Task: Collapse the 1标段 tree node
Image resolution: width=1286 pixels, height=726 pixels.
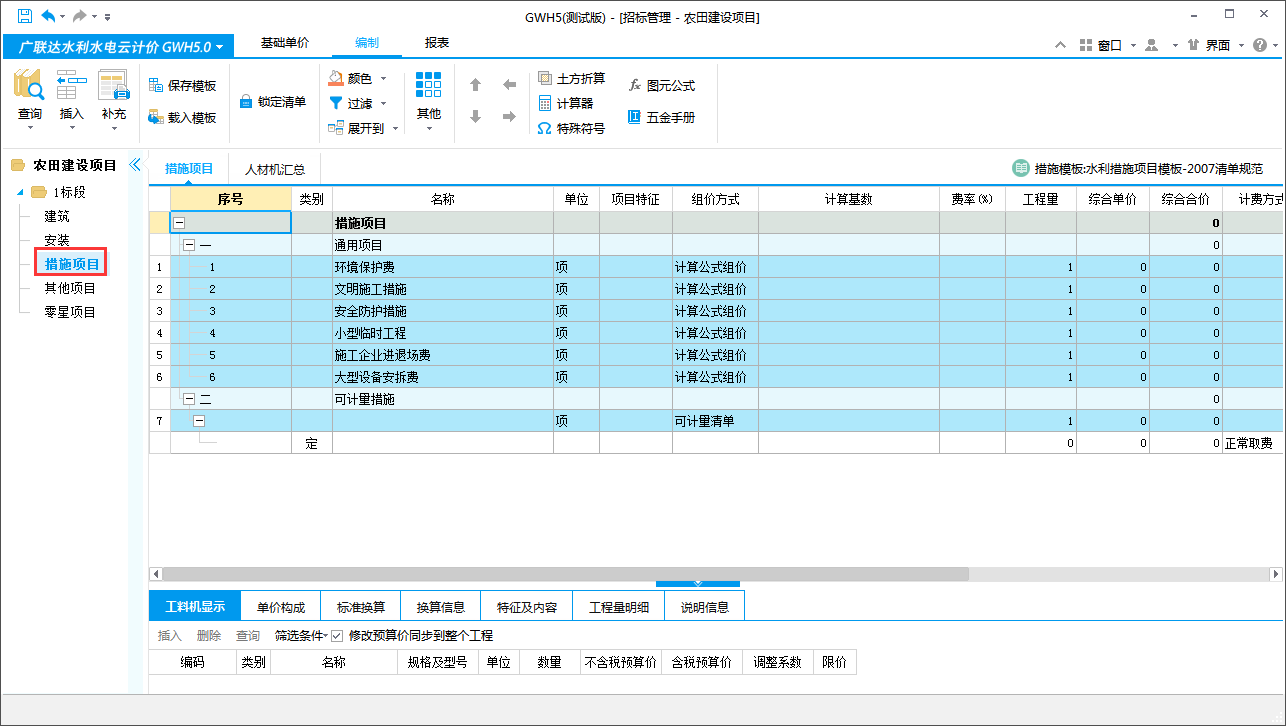Action: (22, 192)
